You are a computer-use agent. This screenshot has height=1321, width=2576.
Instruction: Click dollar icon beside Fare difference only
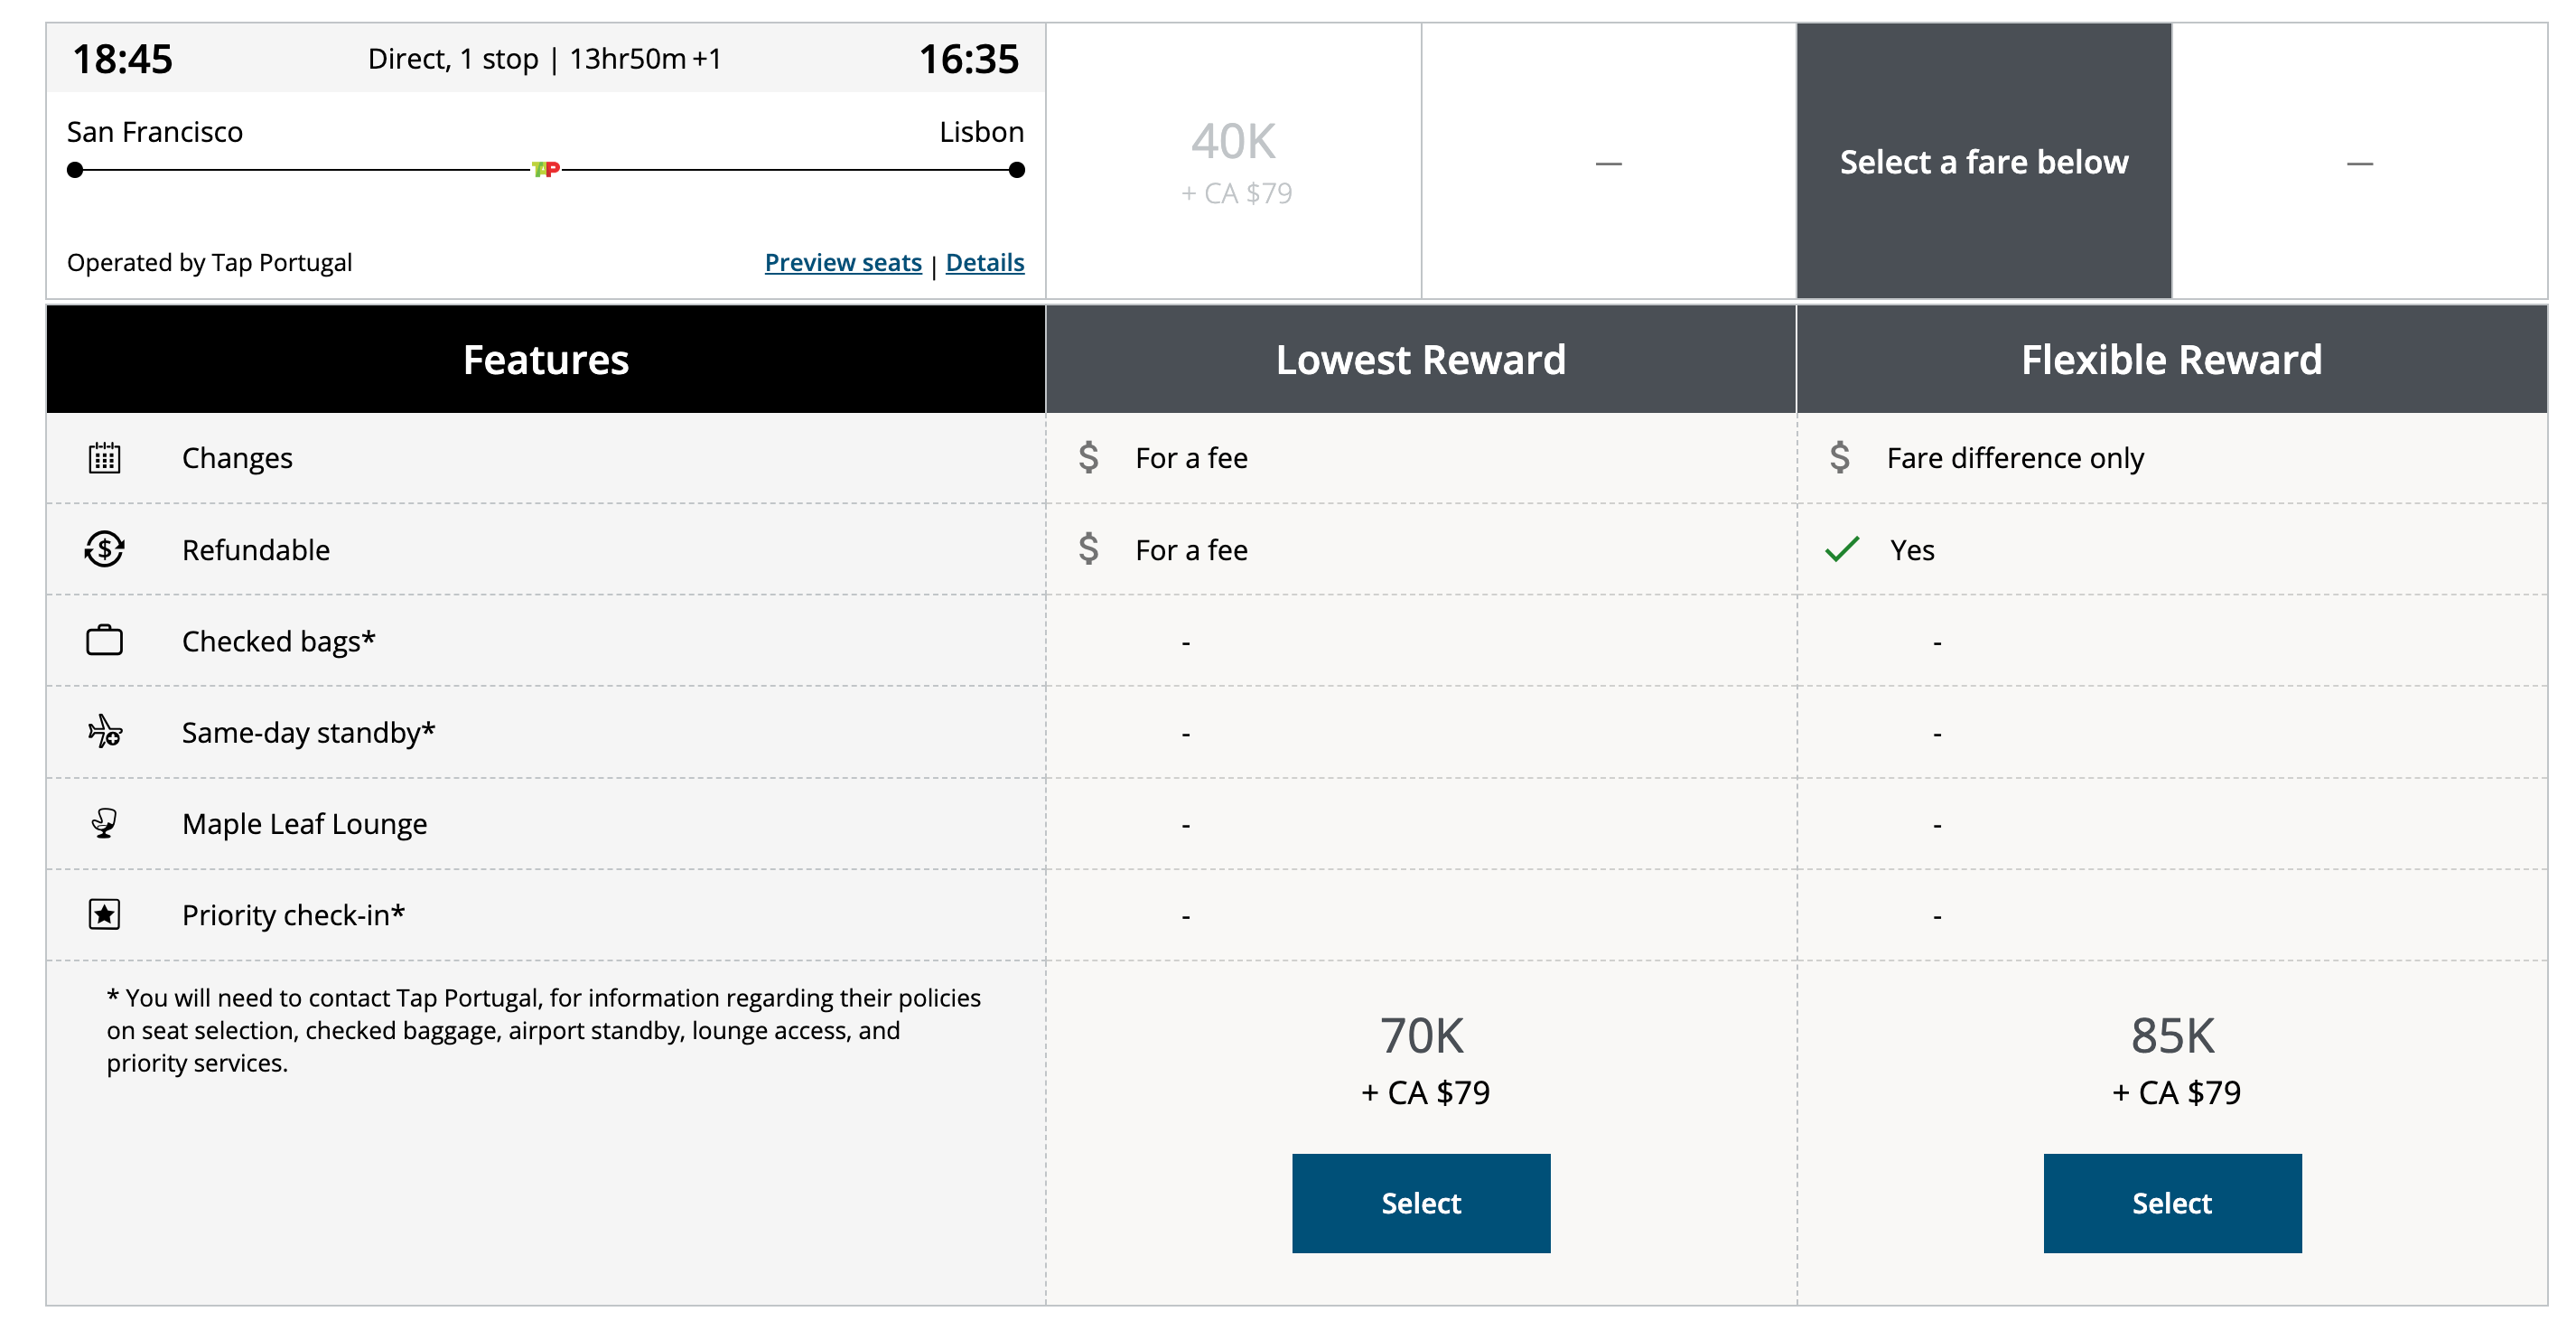tap(1840, 458)
